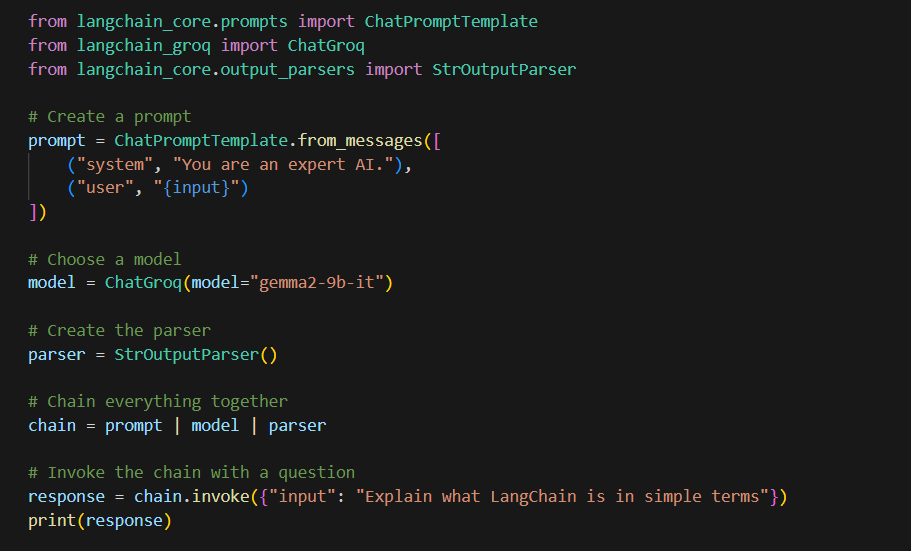
Task: Click the "# Choose a model" comment
Action: point(105,259)
